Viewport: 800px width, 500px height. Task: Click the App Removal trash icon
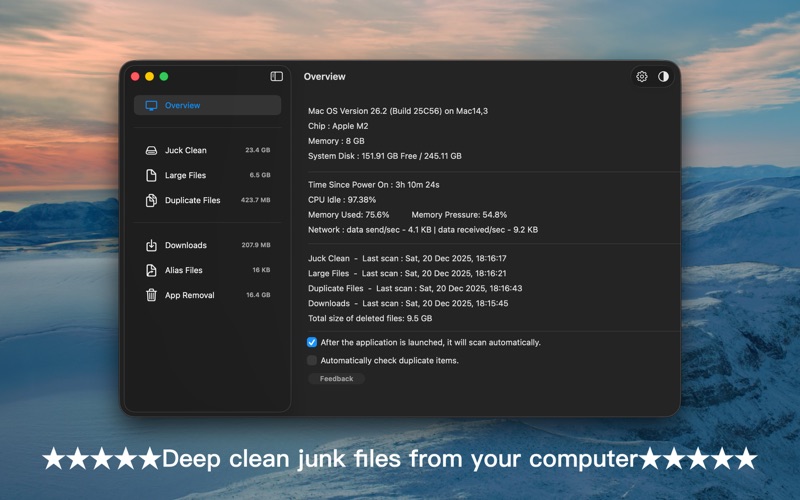point(152,295)
